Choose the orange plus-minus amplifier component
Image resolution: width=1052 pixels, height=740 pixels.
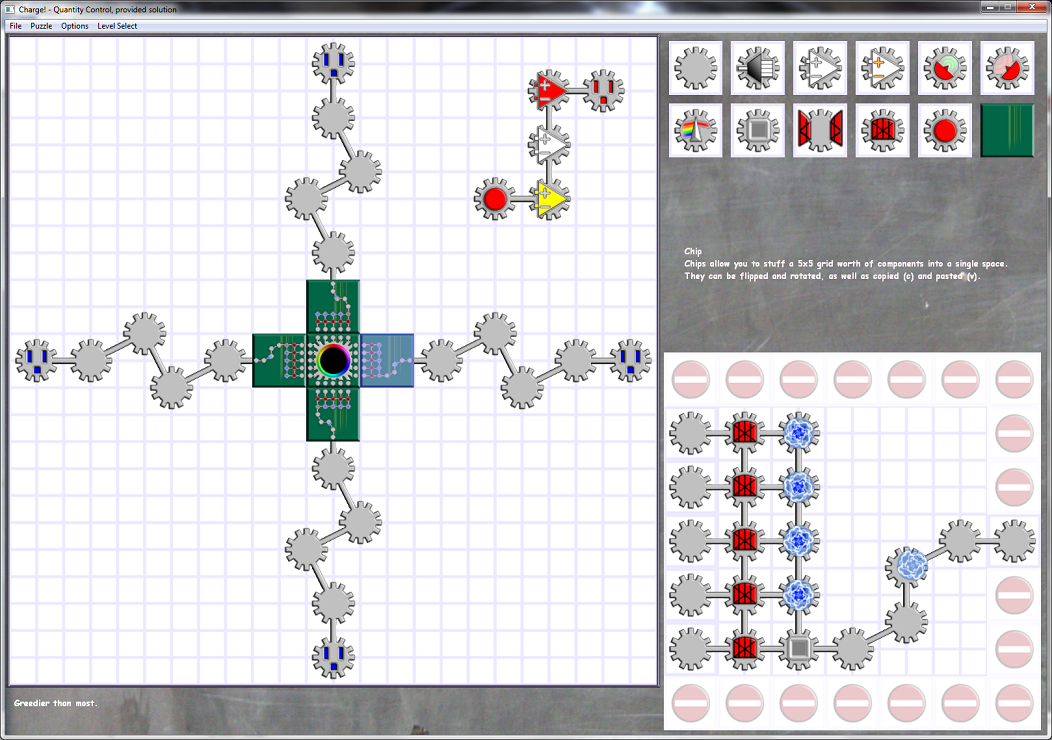pyautogui.click(x=882, y=68)
